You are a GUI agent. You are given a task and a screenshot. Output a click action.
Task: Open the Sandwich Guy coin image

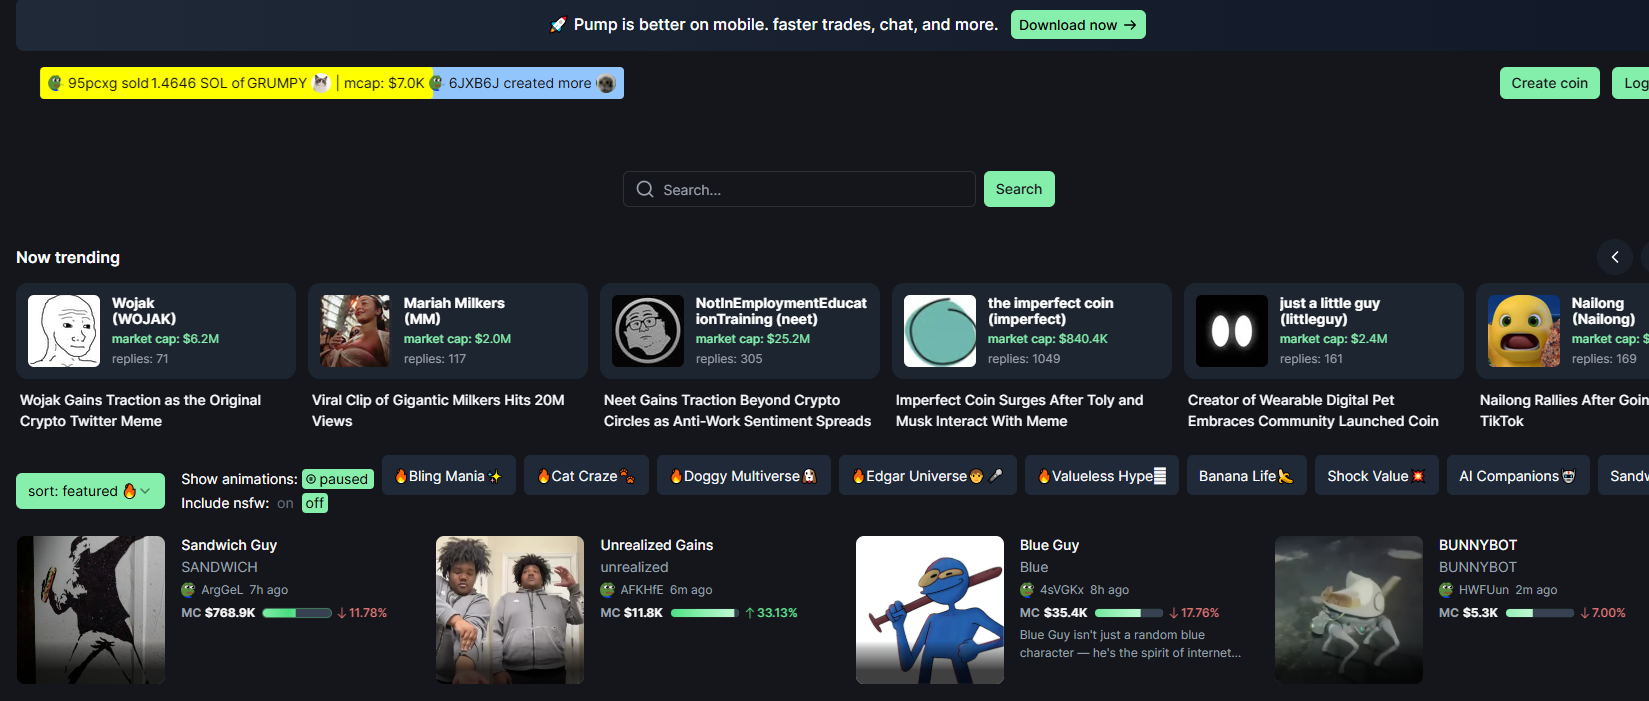click(91, 610)
